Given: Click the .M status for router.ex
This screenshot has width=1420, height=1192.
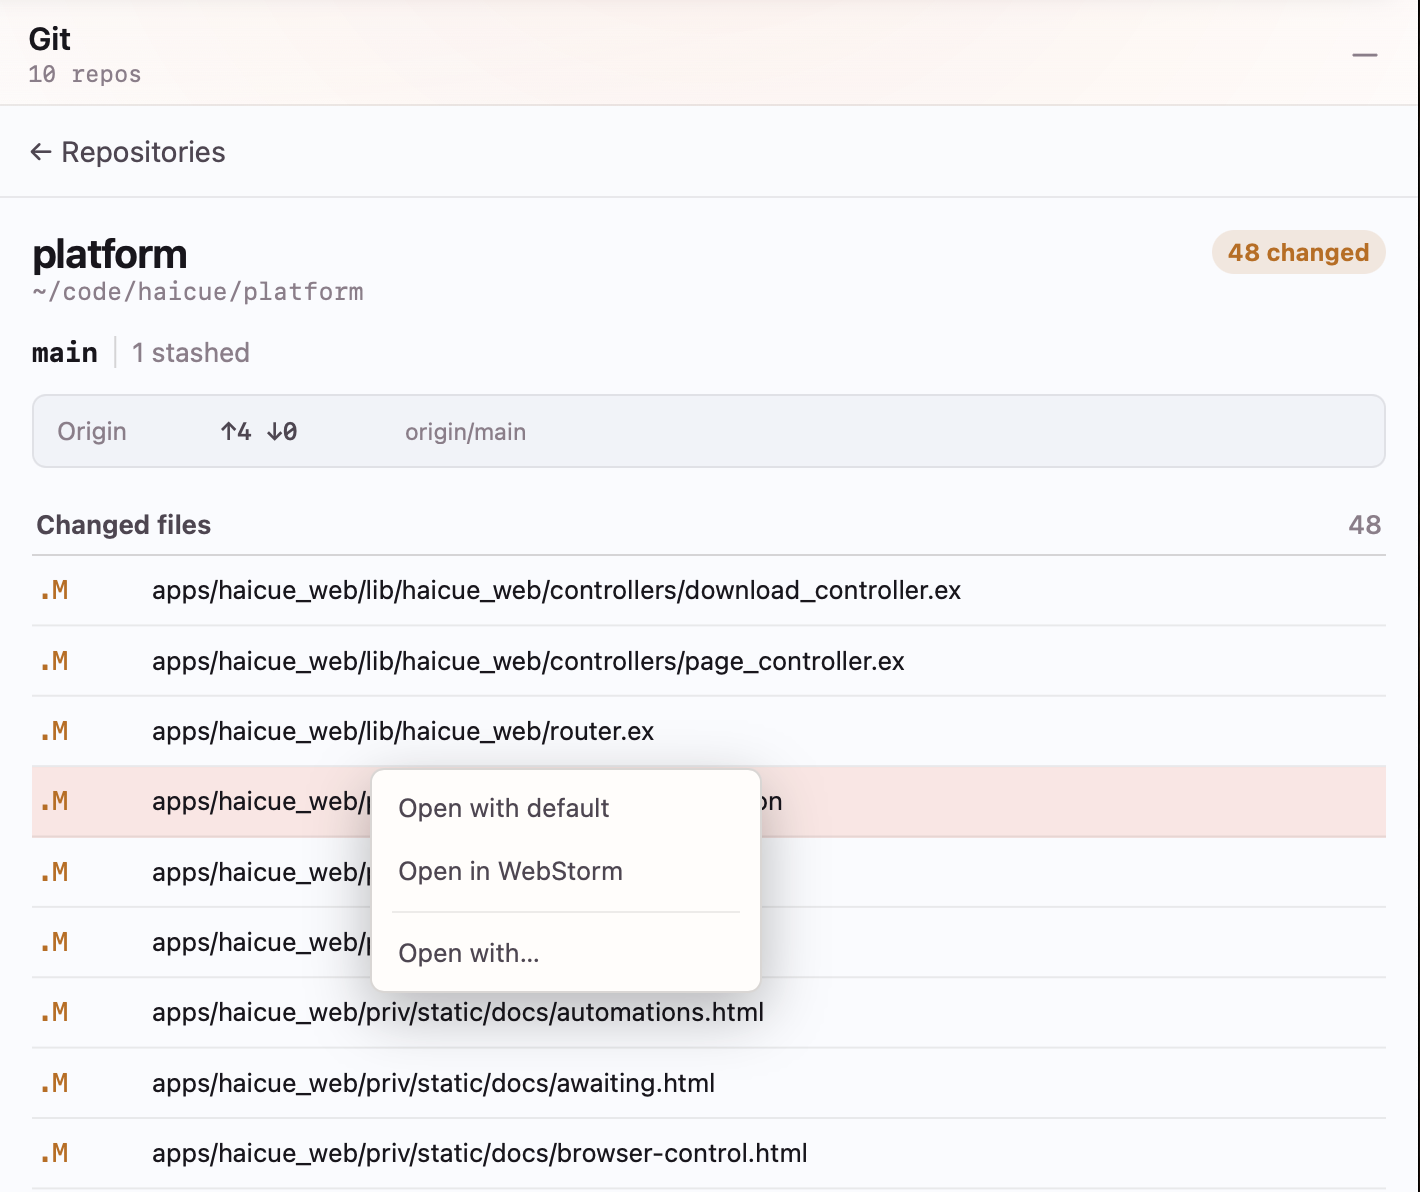Looking at the screenshot, I should click(x=54, y=731).
